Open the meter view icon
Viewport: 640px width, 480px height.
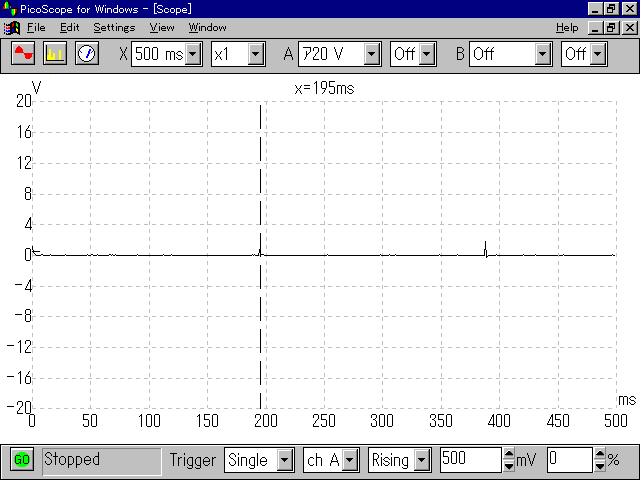pyautogui.click(x=87, y=53)
